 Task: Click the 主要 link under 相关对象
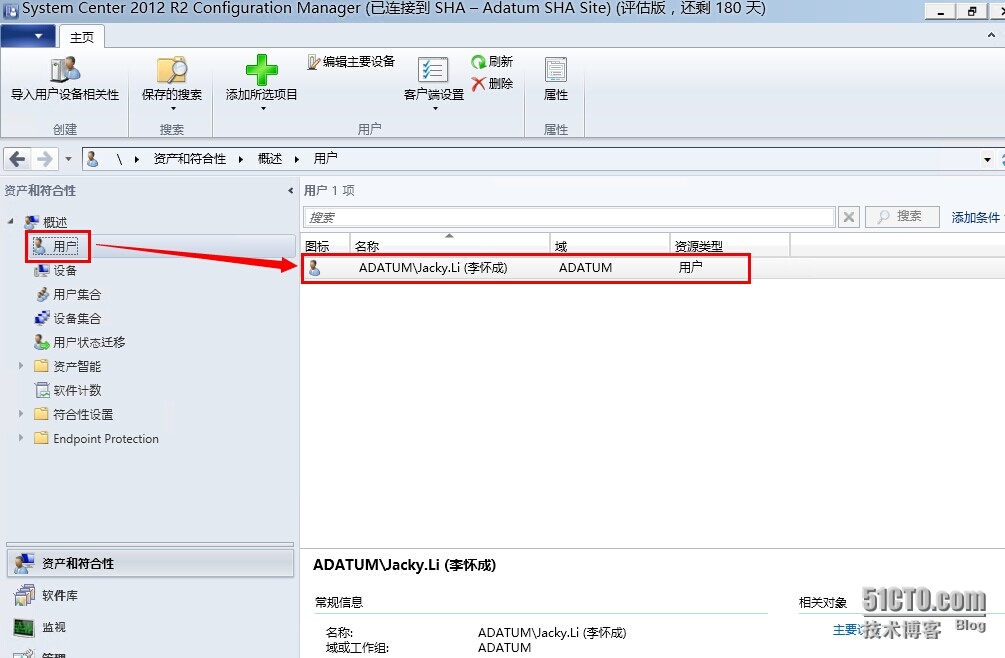pos(846,630)
